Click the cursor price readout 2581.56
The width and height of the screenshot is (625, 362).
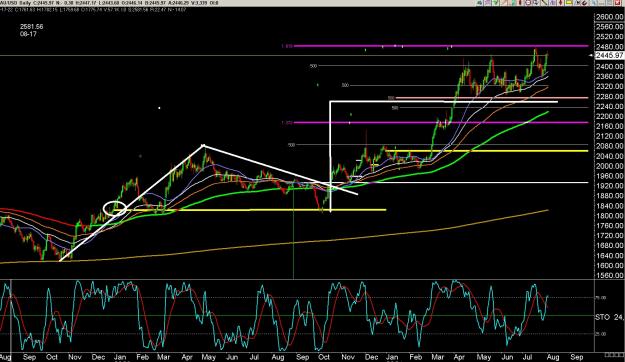pyautogui.click(x=31, y=27)
